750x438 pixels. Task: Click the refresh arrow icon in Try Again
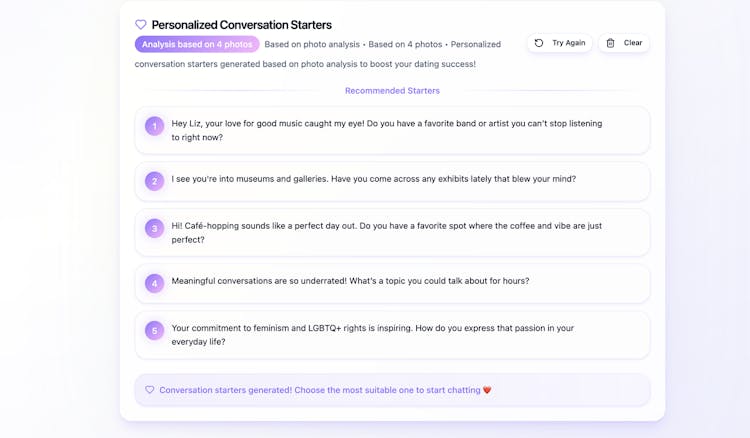[539, 43]
